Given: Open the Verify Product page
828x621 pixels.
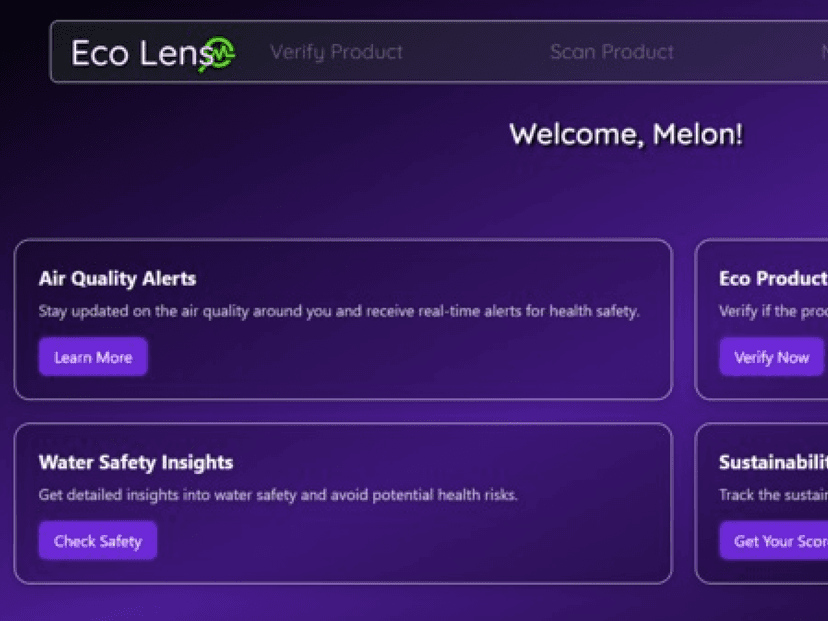Looking at the screenshot, I should (336, 52).
